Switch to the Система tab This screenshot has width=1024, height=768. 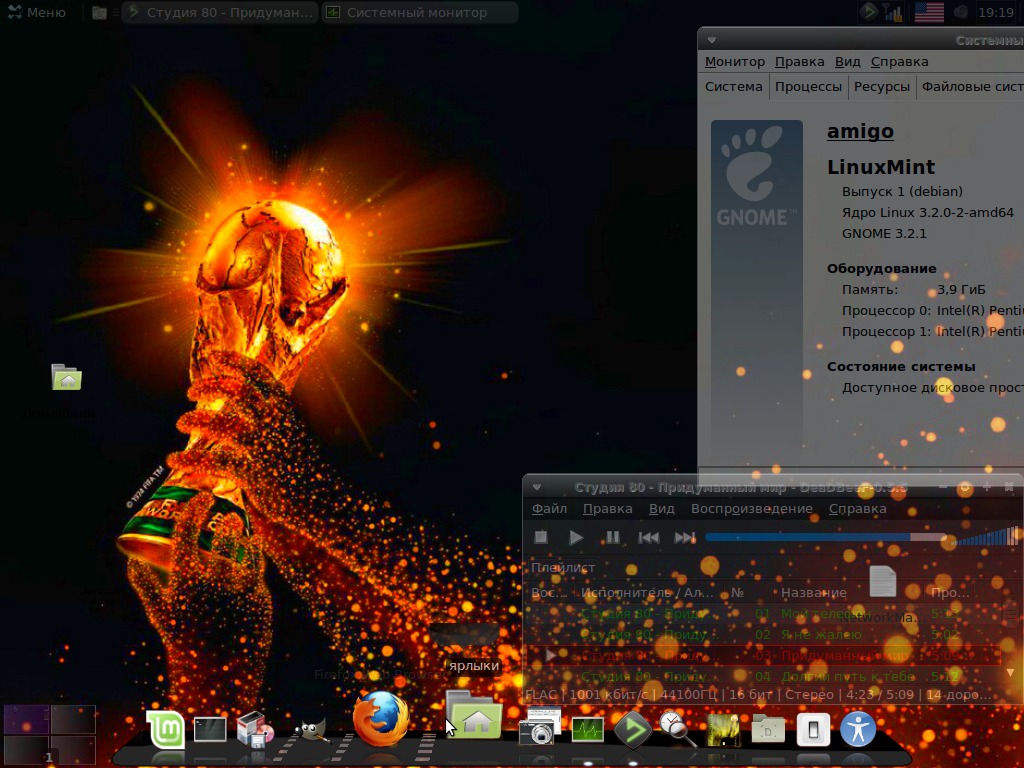(x=733, y=87)
